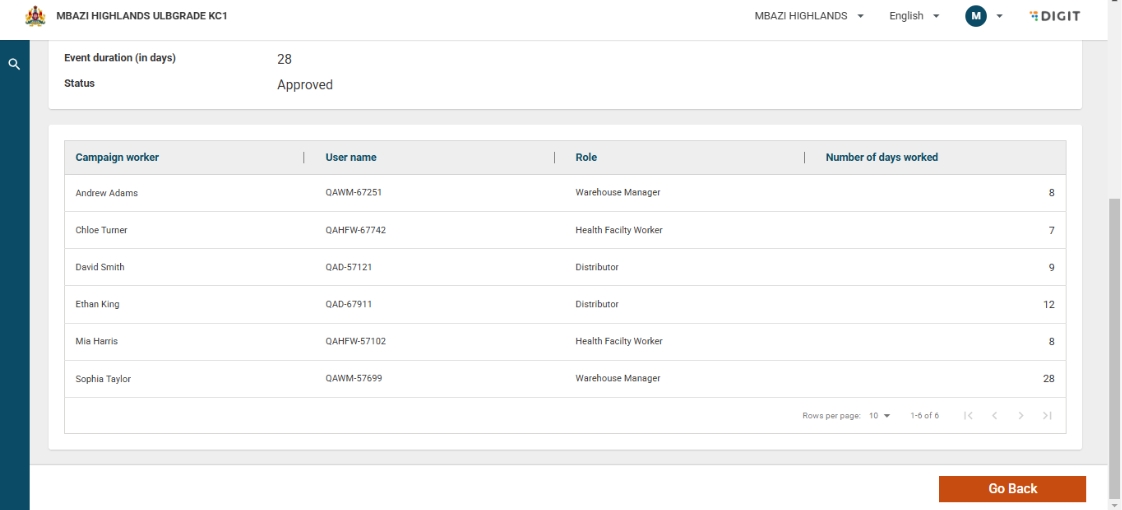Click the state emblem logo in header
Image resolution: width=1122 pixels, height=510 pixels.
pyautogui.click(x=35, y=16)
